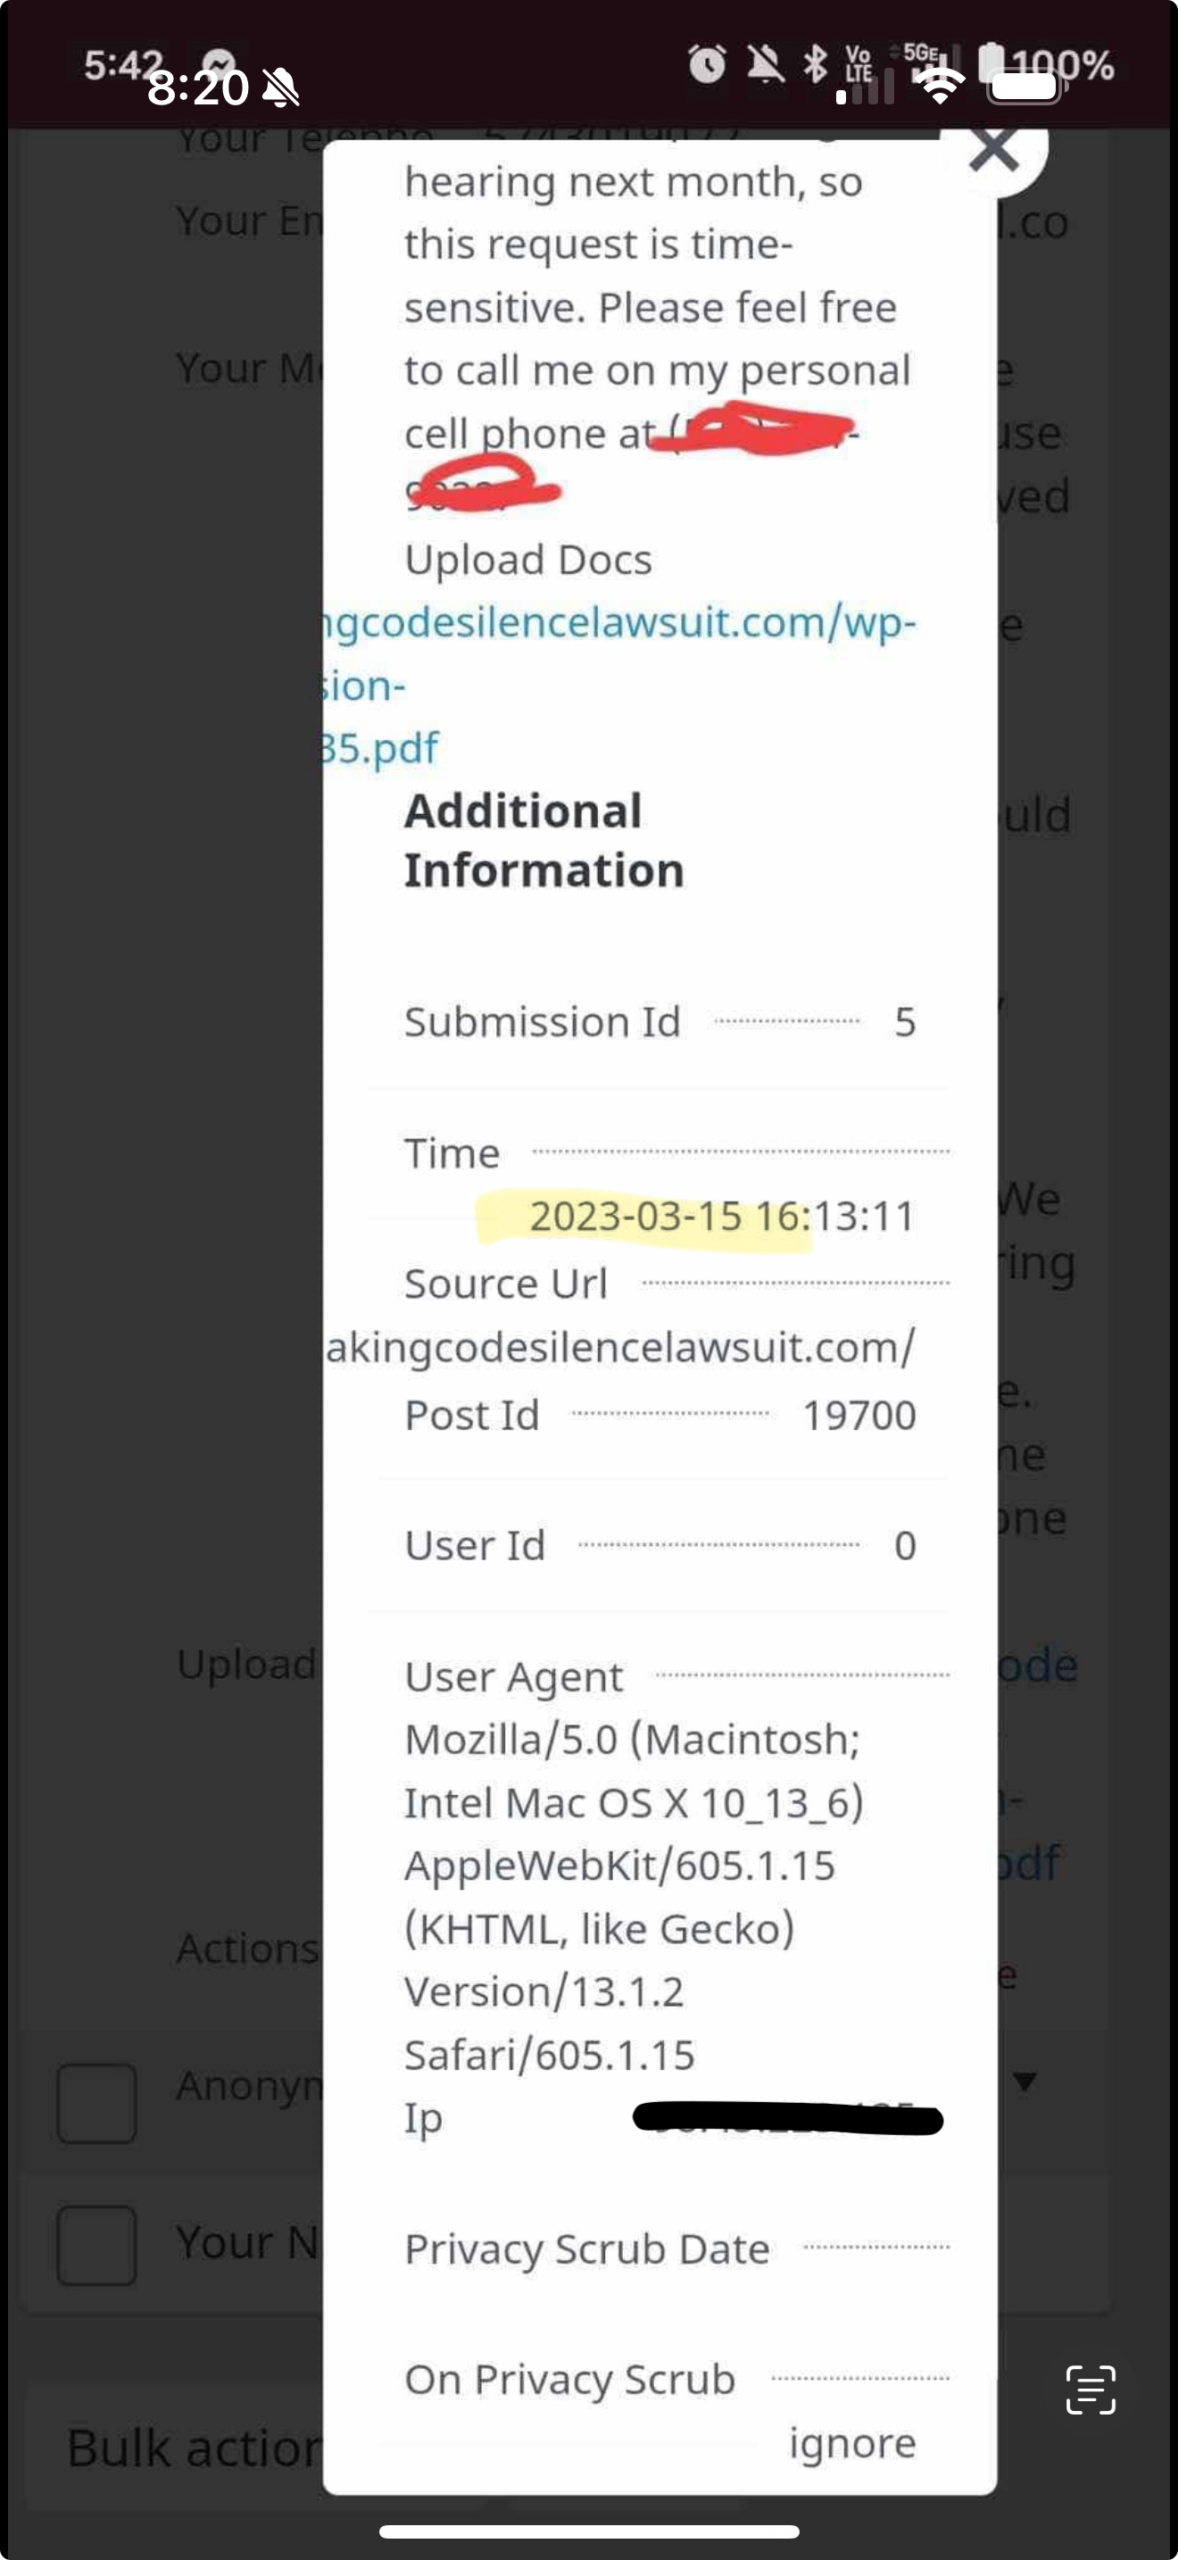Close the submission details popup
Viewport: 1178px width, 2560px height.
point(994,151)
